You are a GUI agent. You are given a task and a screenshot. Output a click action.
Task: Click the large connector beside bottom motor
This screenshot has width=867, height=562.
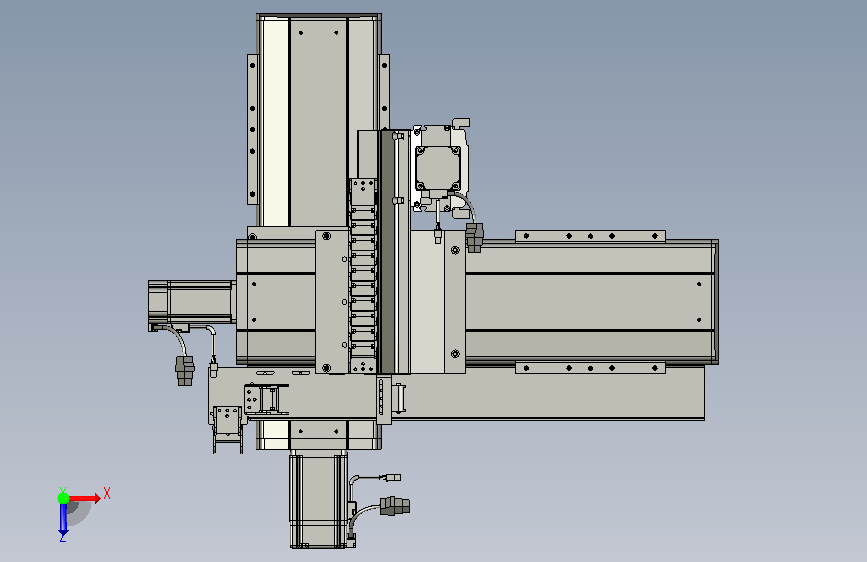point(395,506)
